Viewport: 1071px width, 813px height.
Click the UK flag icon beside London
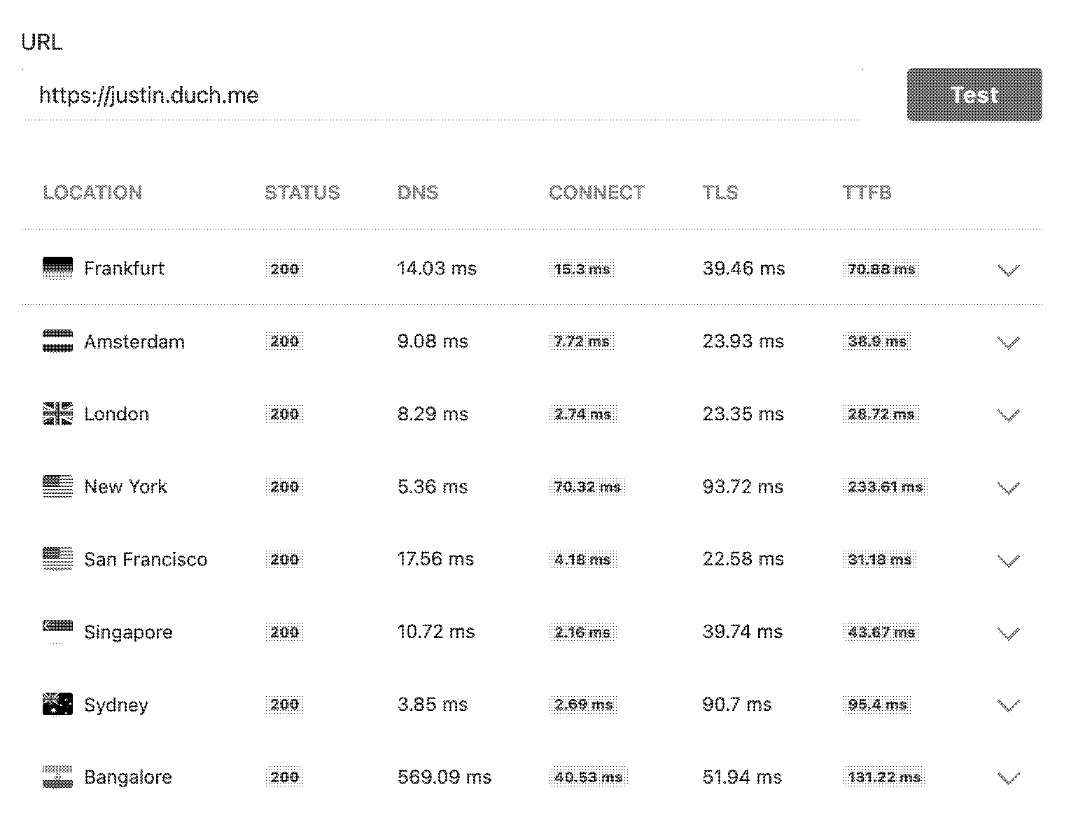[59, 415]
